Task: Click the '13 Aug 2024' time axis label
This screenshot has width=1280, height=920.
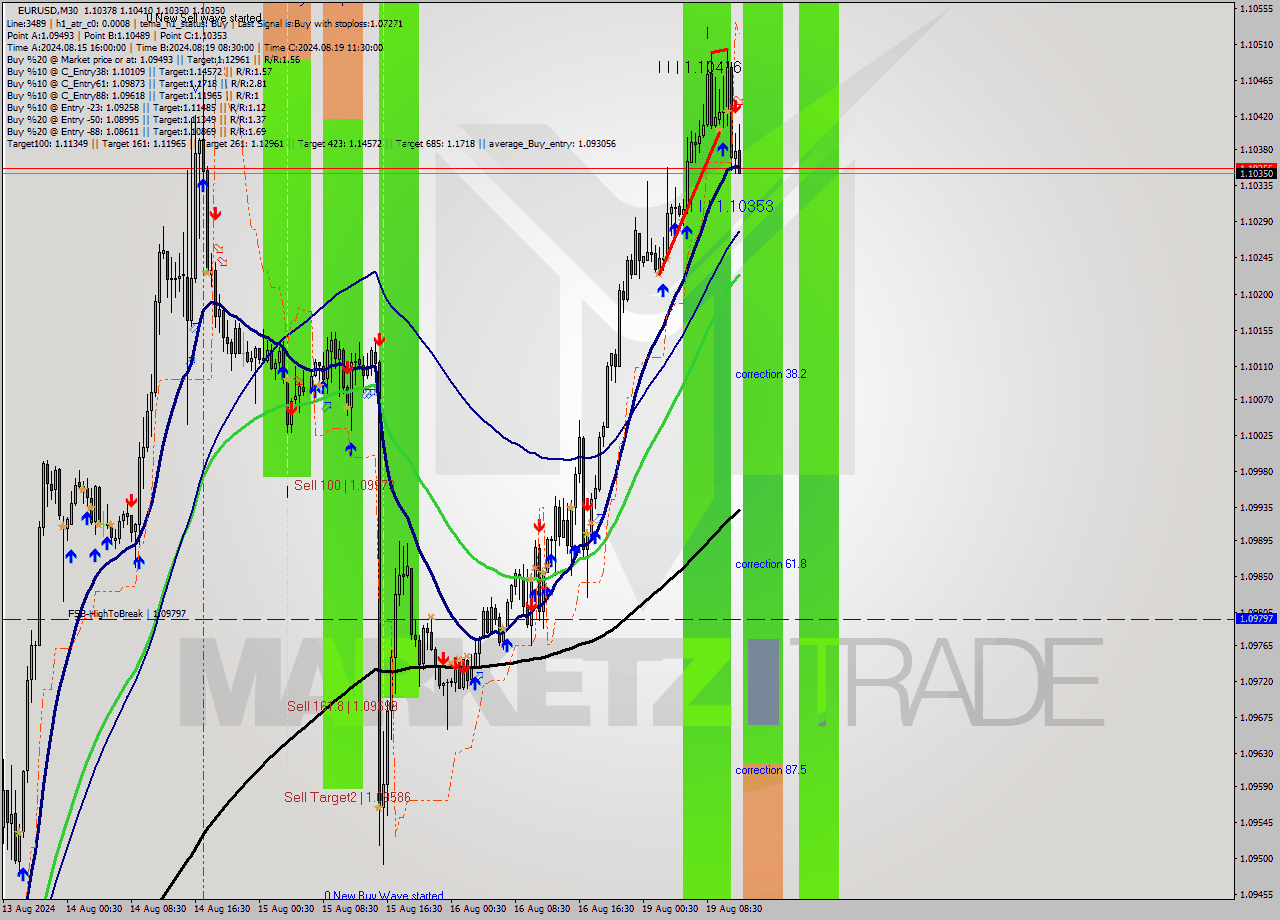Action: click(x=29, y=909)
